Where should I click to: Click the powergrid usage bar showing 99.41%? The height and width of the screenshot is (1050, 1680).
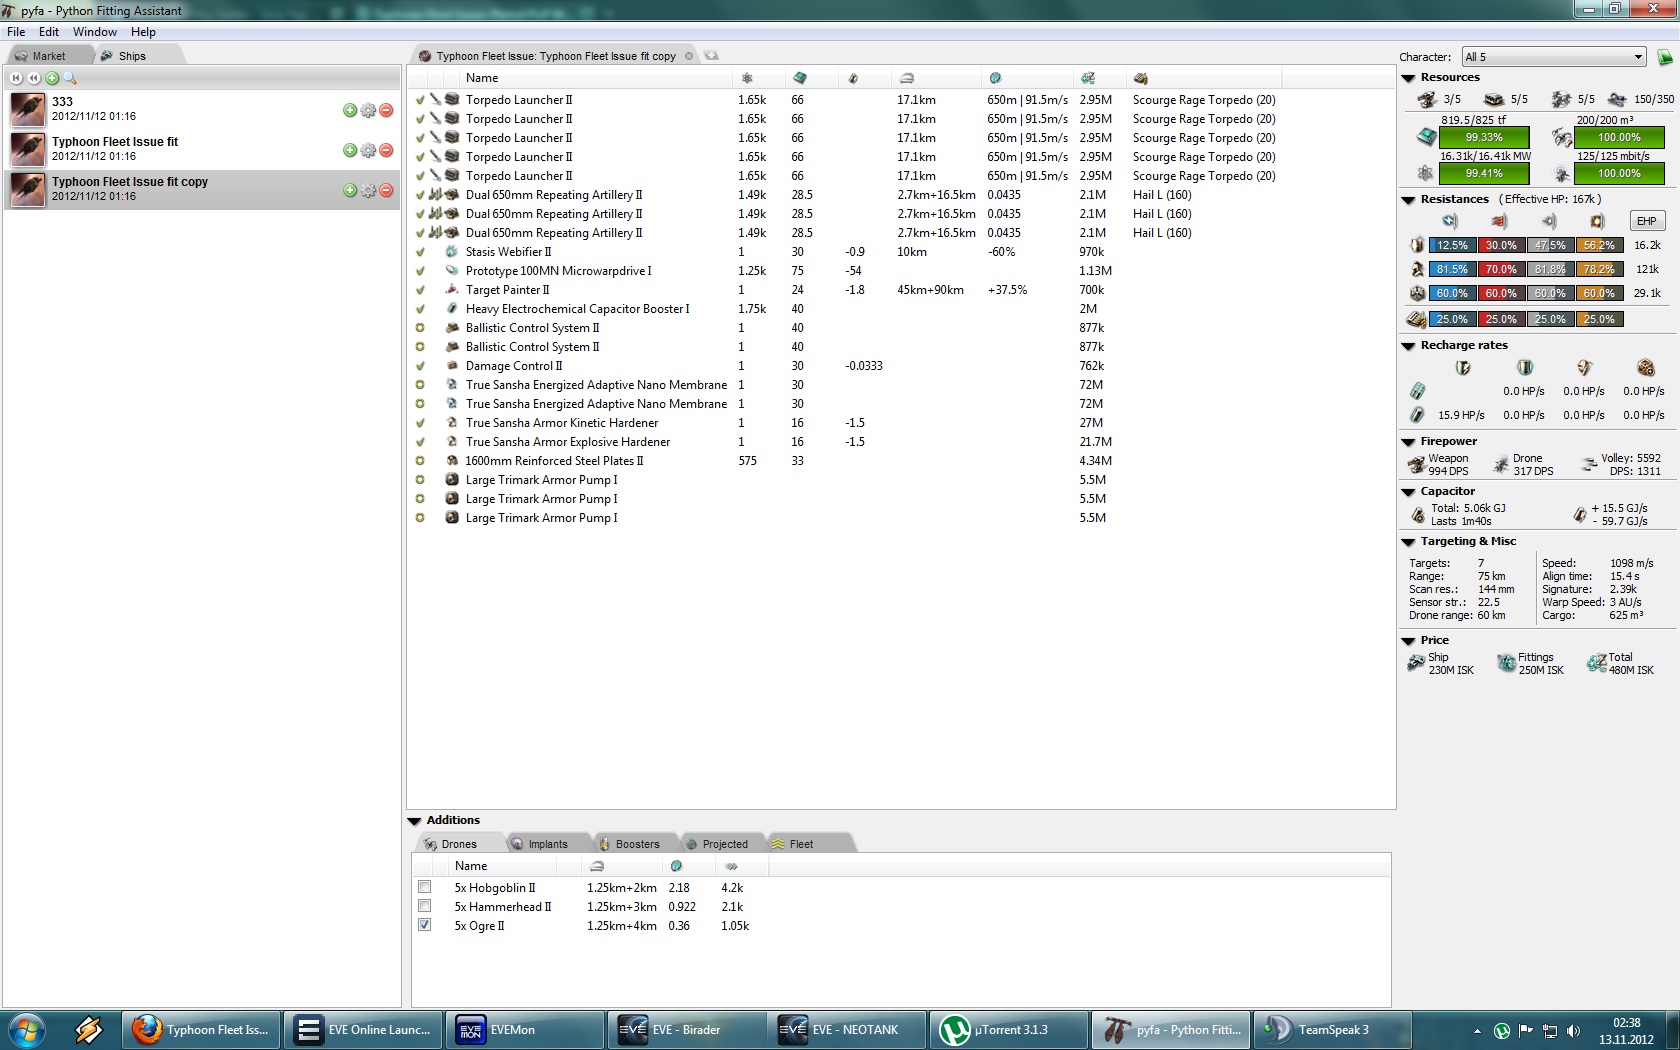click(x=1484, y=174)
